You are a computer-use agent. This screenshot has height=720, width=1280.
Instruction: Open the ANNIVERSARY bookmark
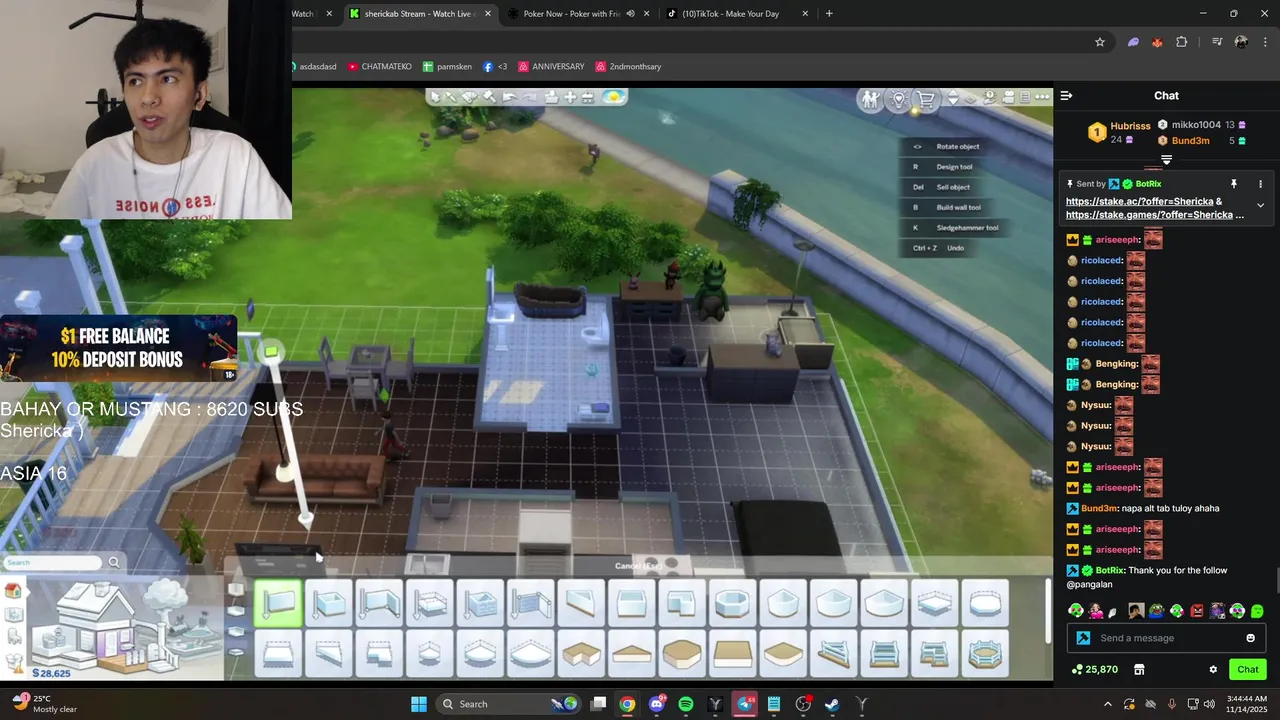coord(551,67)
